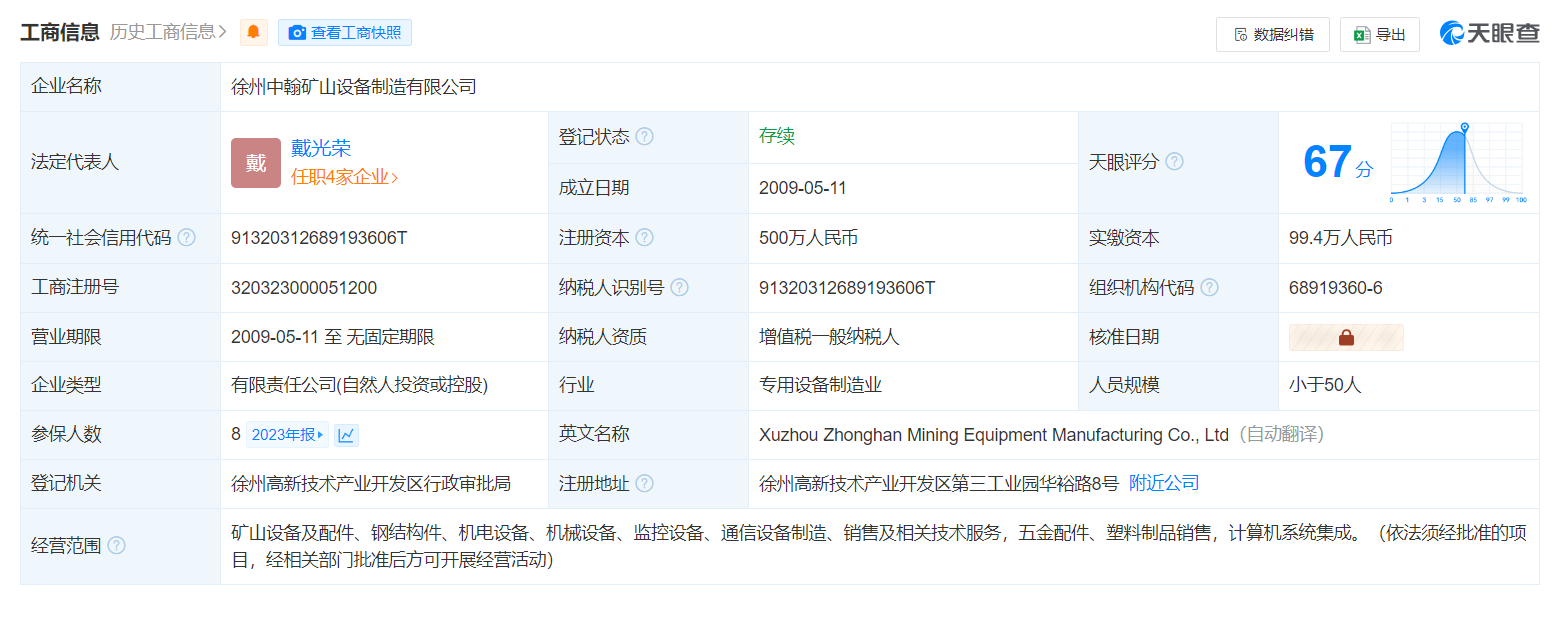Click industry value 专用设备制造业
The width and height of the screenshot is (1555, 629).
click(x=820, y=385)
